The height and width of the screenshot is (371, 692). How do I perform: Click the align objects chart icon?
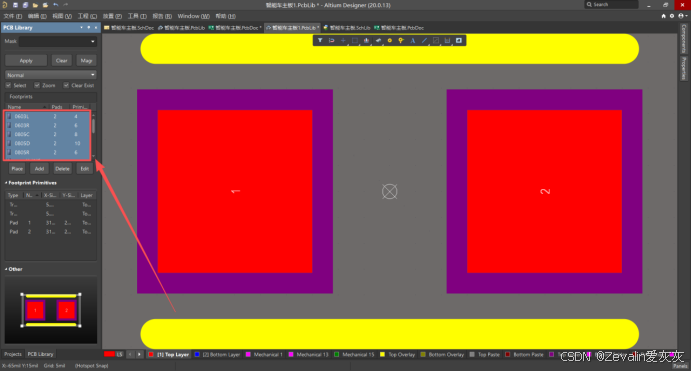point(366,41)
